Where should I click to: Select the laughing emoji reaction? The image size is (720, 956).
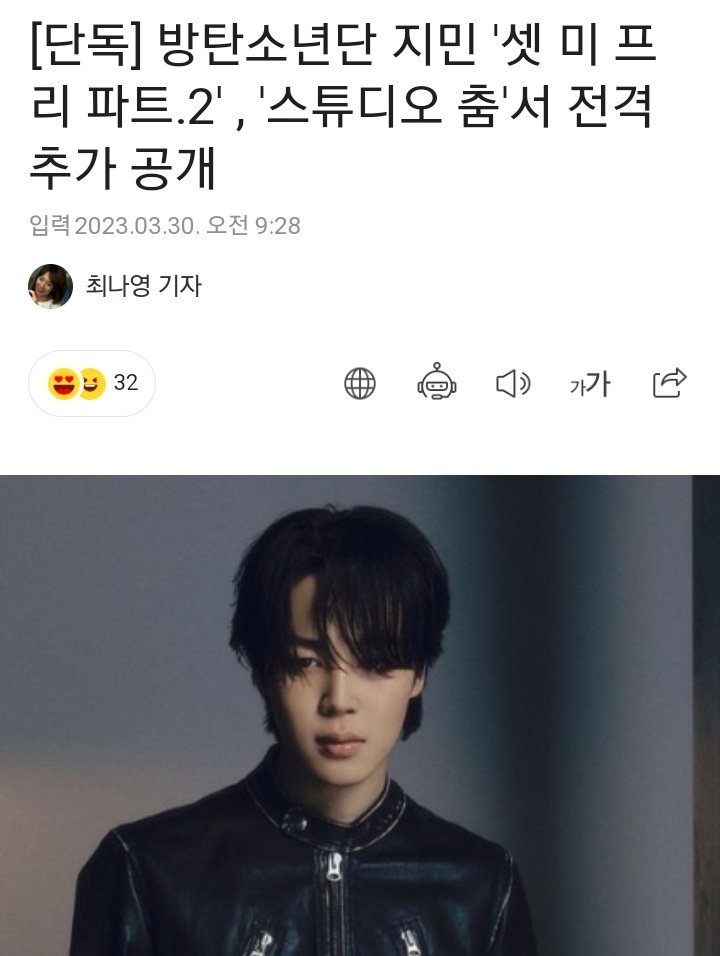pos(93,383)
